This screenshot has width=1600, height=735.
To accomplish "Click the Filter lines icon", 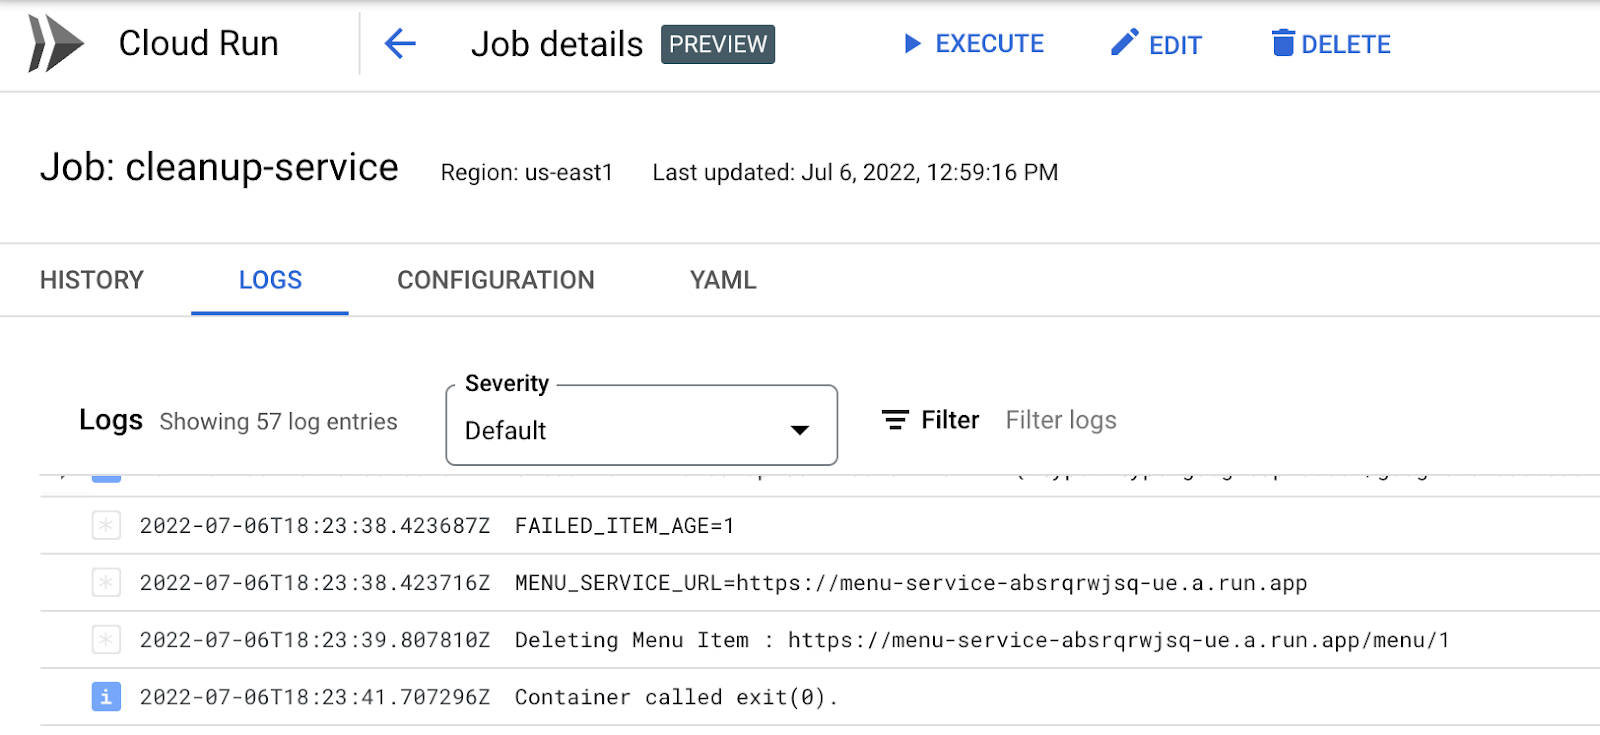I will click(895, 420).
